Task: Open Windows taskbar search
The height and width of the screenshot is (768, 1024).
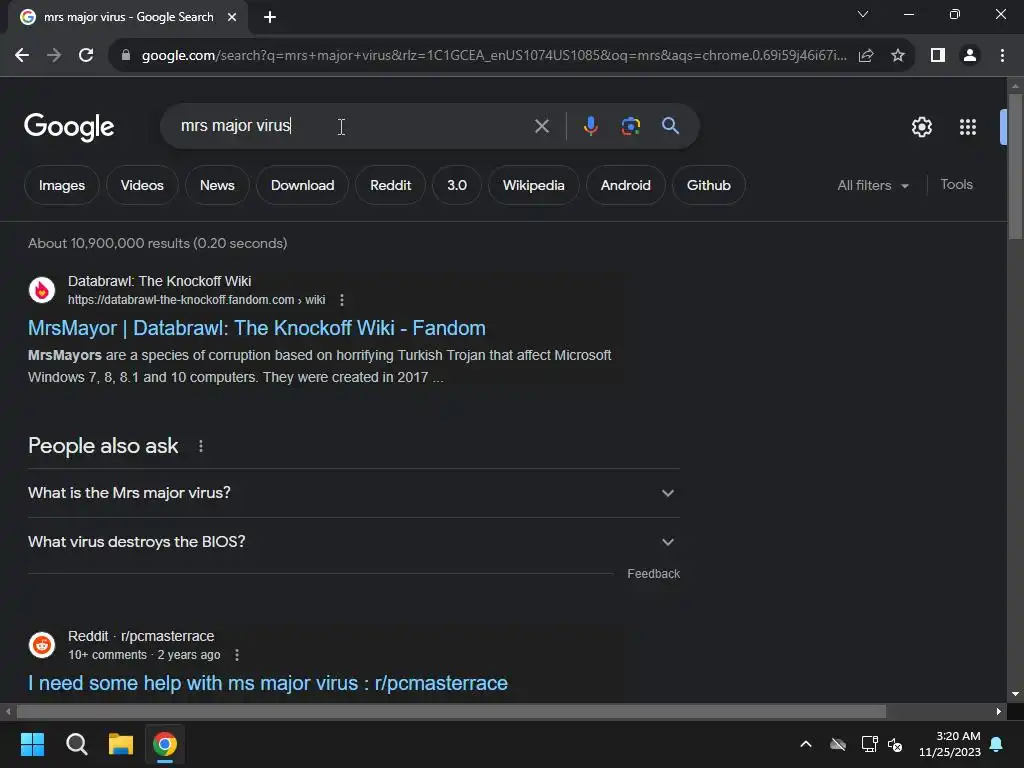Action: (x=76, y=744)
